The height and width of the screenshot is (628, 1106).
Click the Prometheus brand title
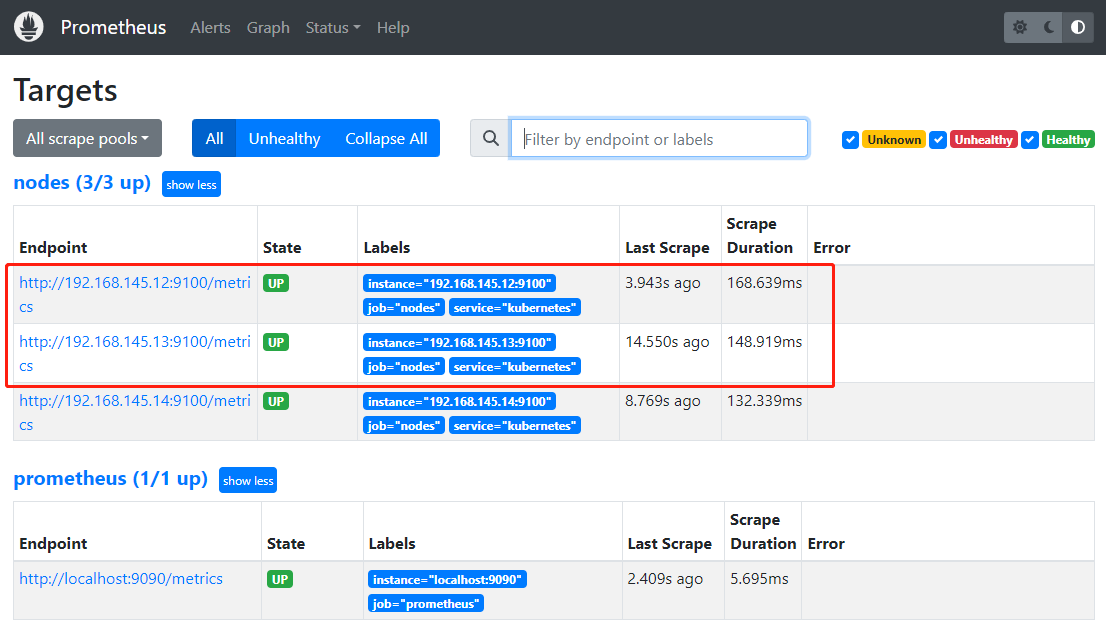pyautogui.click(x=114, y=28)
